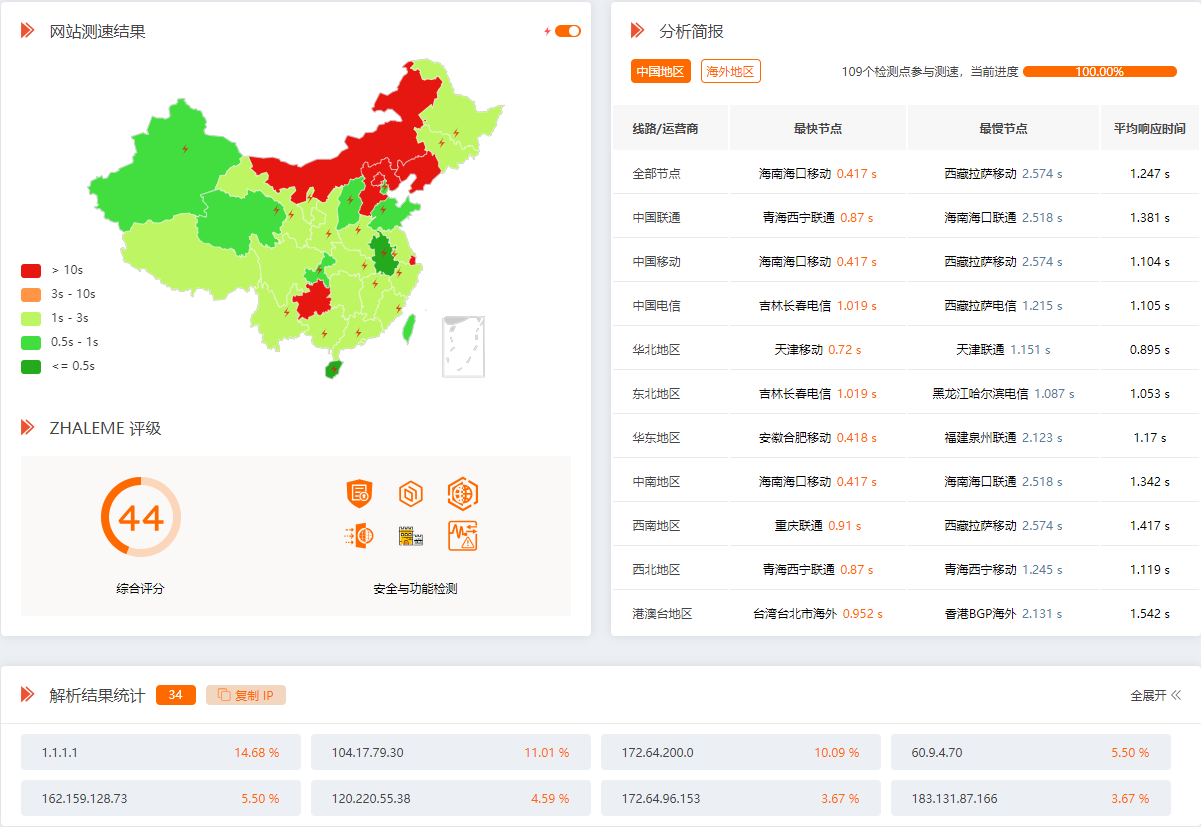Click the lightning marker on Xinjiang region
The height and width of the screenshot is (827, 1201).
[184, 149]
